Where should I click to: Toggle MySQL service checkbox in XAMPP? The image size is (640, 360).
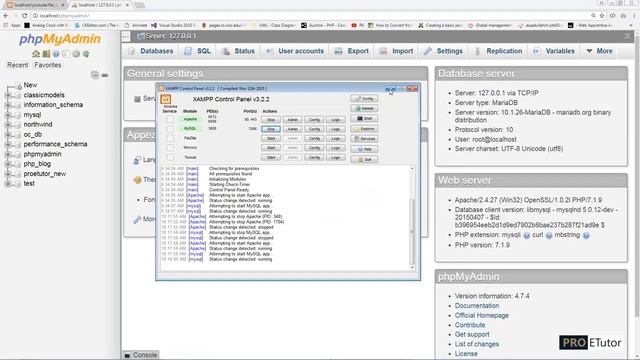[170, 129]
